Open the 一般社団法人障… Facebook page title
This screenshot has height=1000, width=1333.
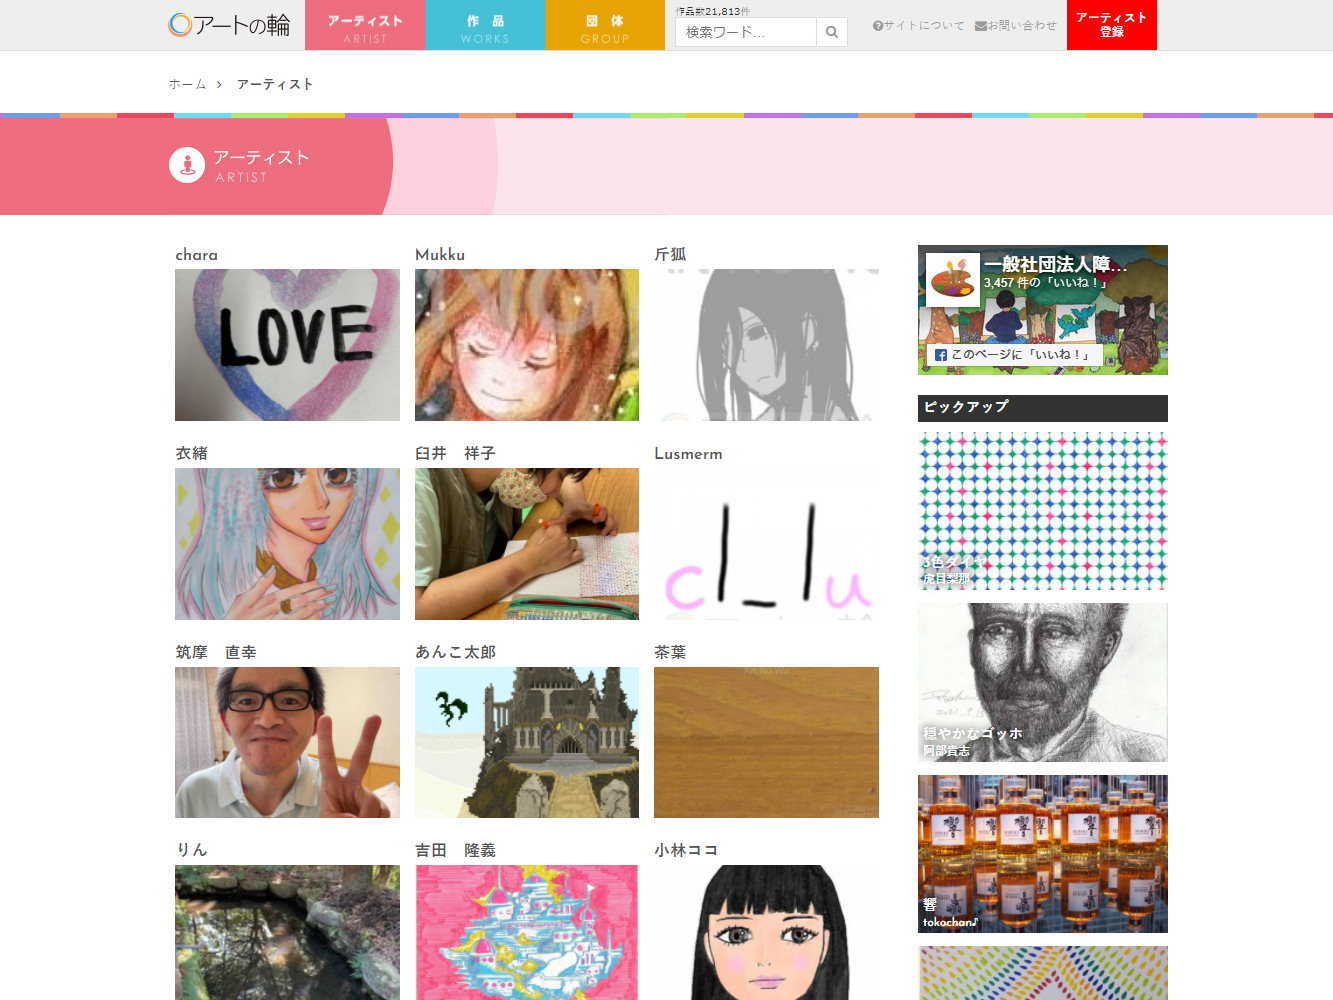pyautogui.click(x=1054, y=264)
